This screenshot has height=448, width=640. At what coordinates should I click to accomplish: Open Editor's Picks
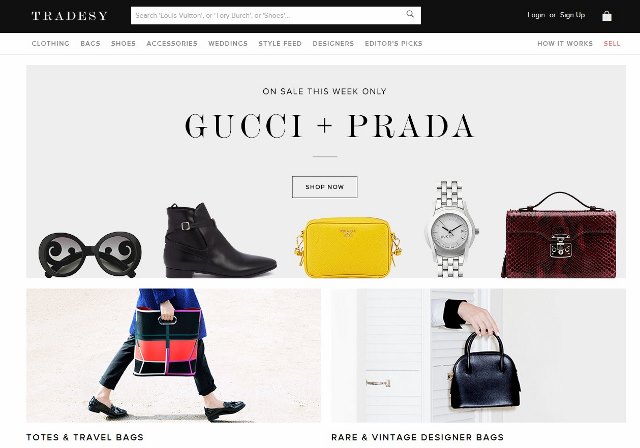pyautogui.click(x=393, y=44)
